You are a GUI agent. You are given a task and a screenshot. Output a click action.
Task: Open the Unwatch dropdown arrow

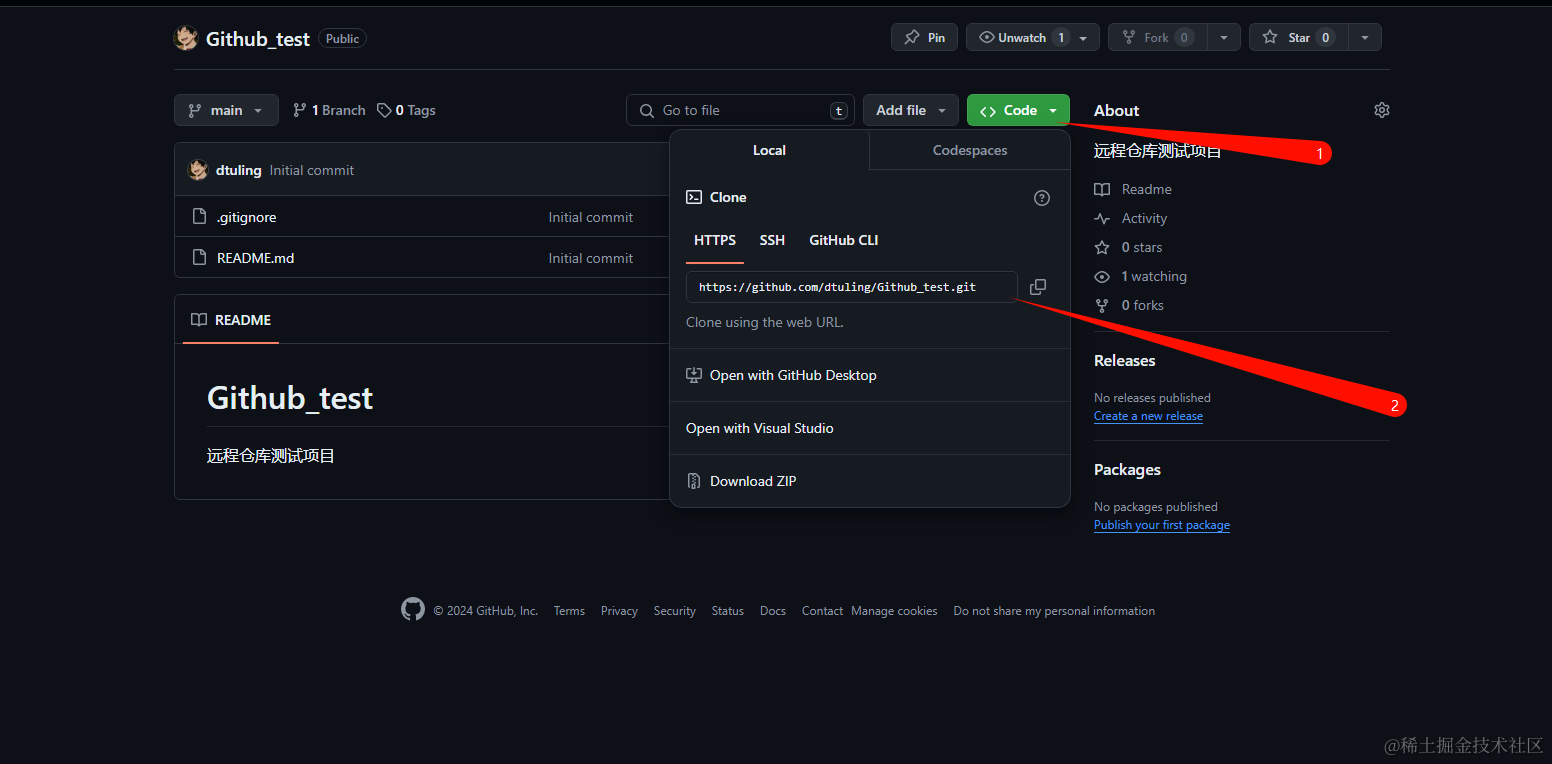1085,37
